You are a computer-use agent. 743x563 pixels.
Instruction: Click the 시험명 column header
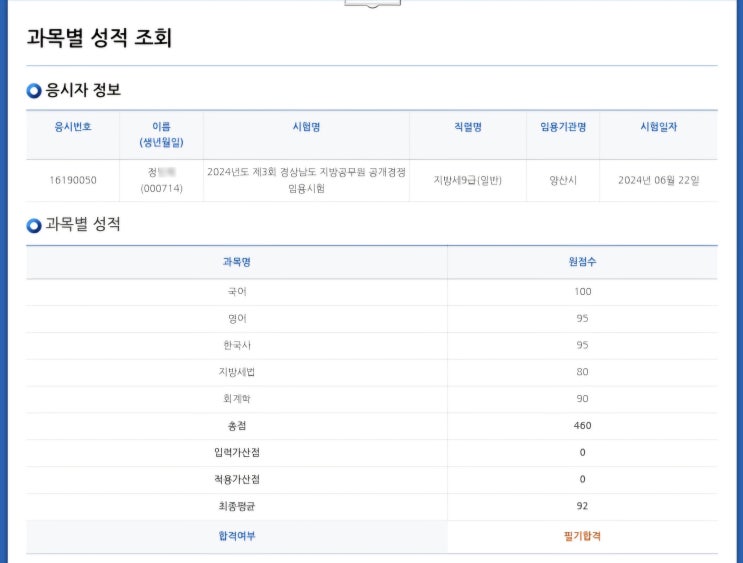tap(306, 127)
